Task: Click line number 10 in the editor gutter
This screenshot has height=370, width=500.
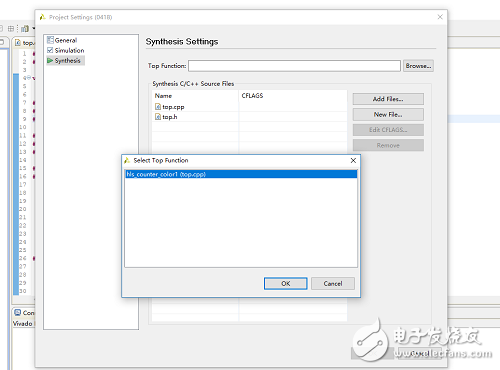Action: click(23, 127)
